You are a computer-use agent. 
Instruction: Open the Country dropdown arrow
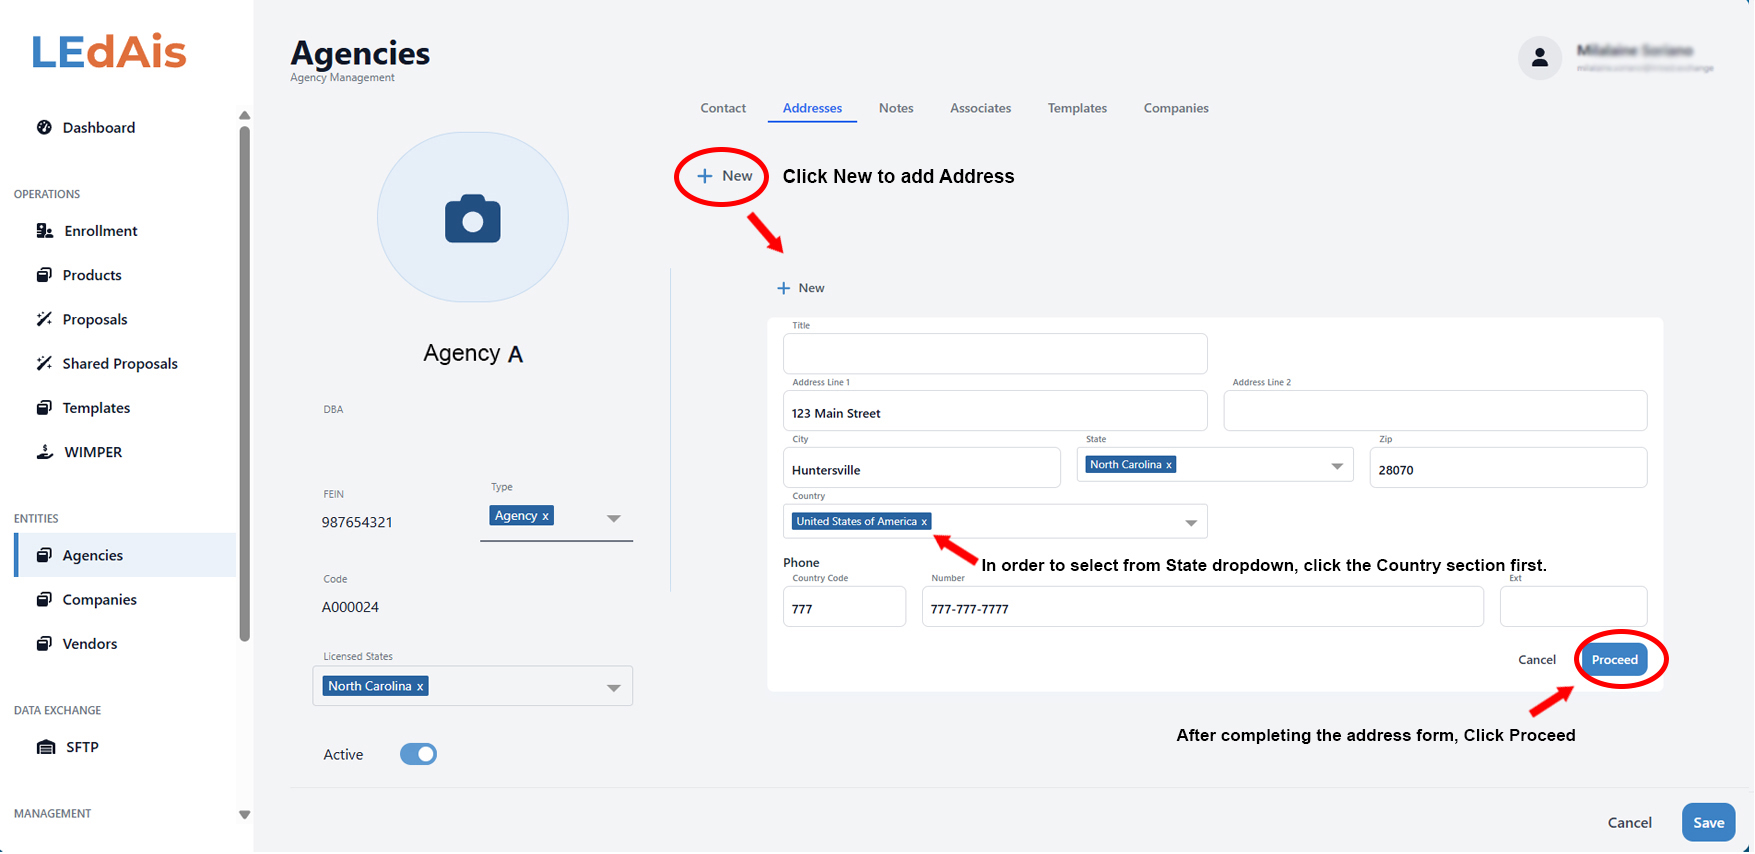click(1191, 523)
